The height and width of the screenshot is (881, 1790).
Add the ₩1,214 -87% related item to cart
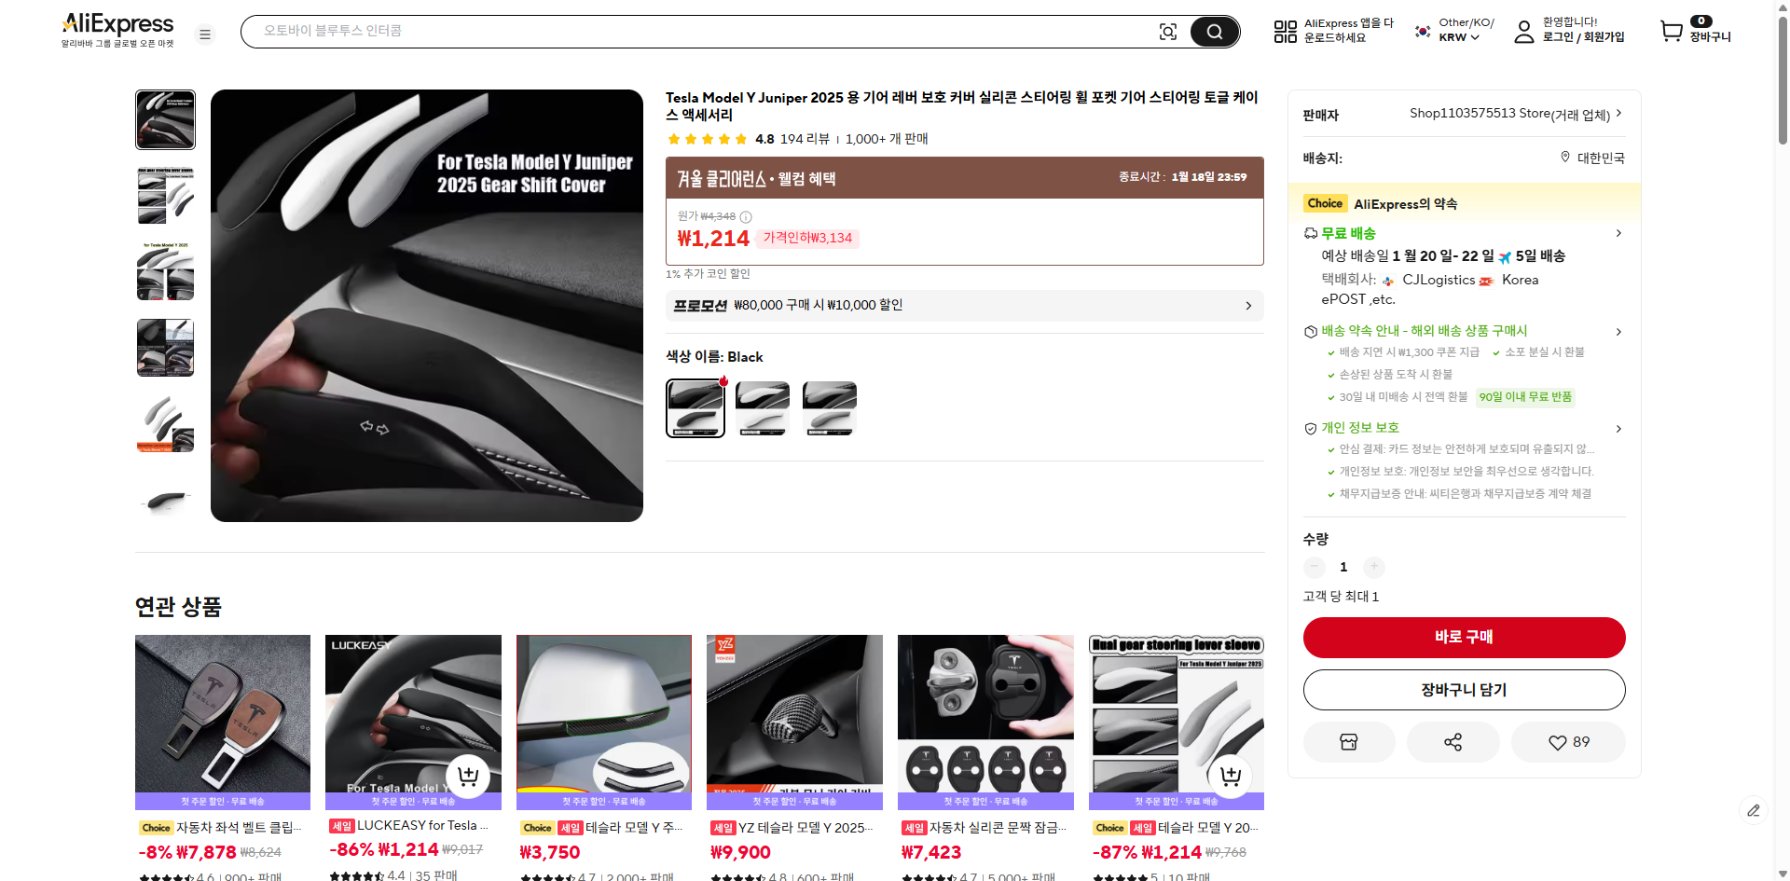[x=1230, y=775]
